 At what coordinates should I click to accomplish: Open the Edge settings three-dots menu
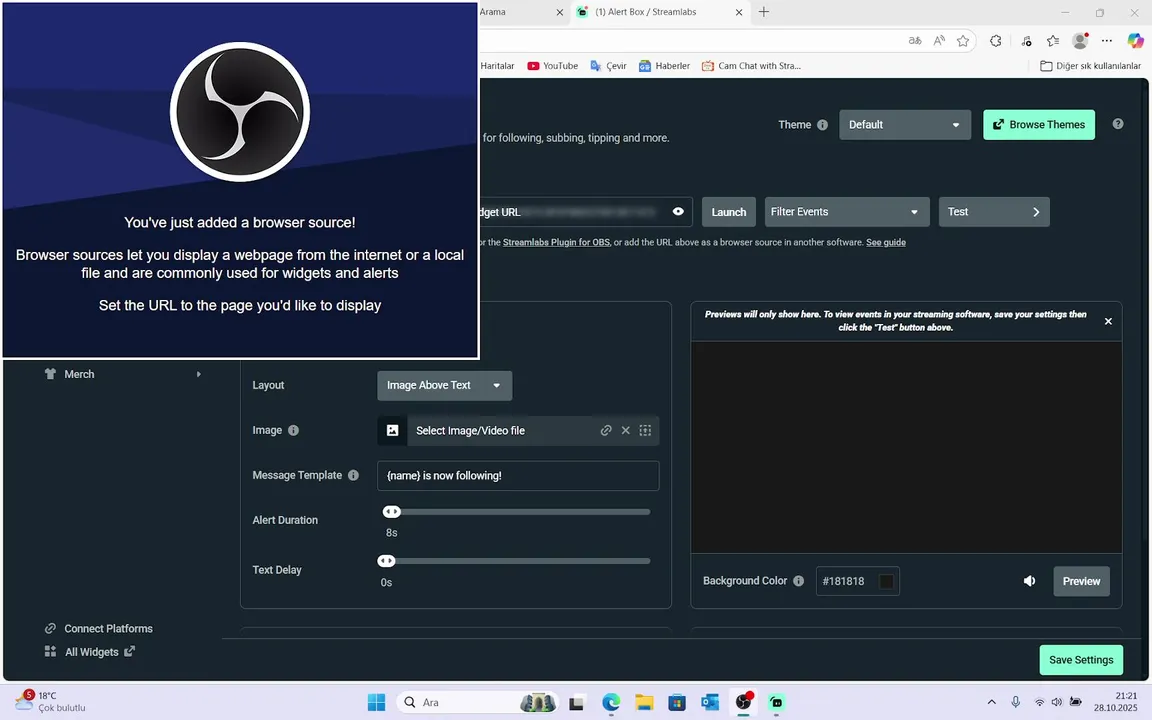click(x=1106, y=41)
